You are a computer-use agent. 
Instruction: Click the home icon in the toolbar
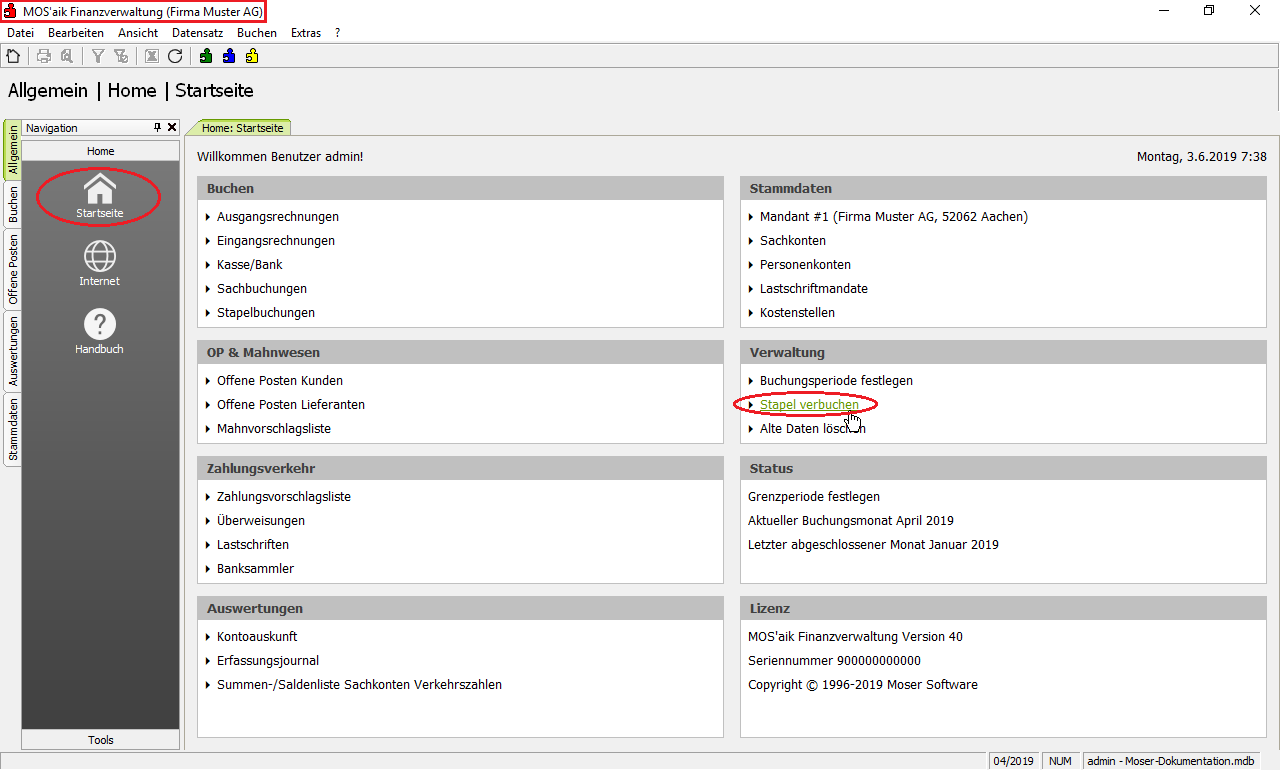13,56
